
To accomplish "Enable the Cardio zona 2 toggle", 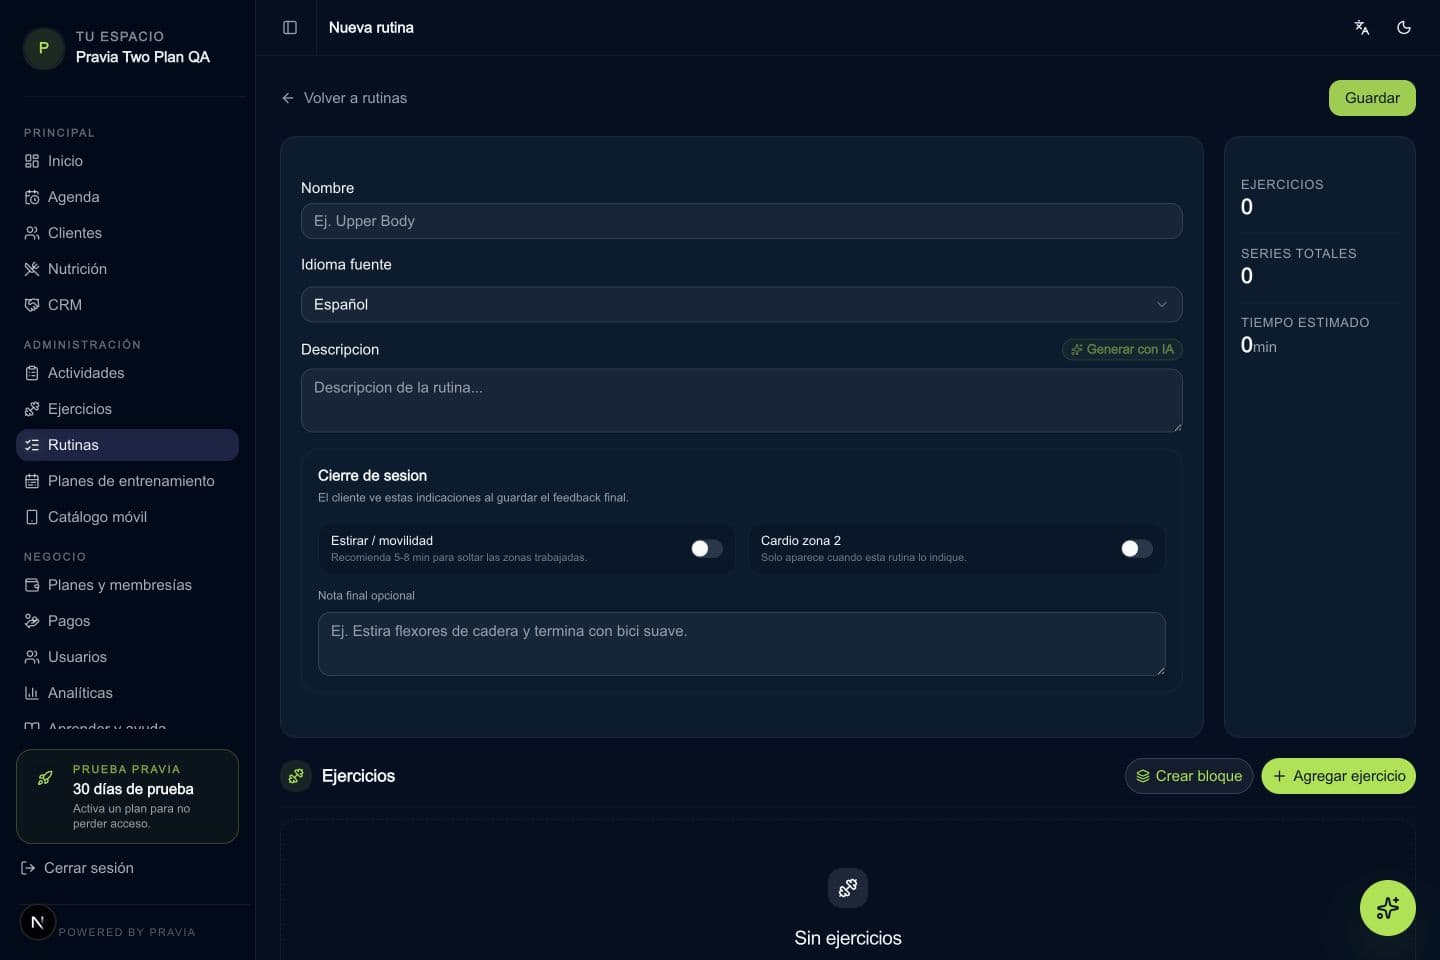I will (x=1137, y=548).
